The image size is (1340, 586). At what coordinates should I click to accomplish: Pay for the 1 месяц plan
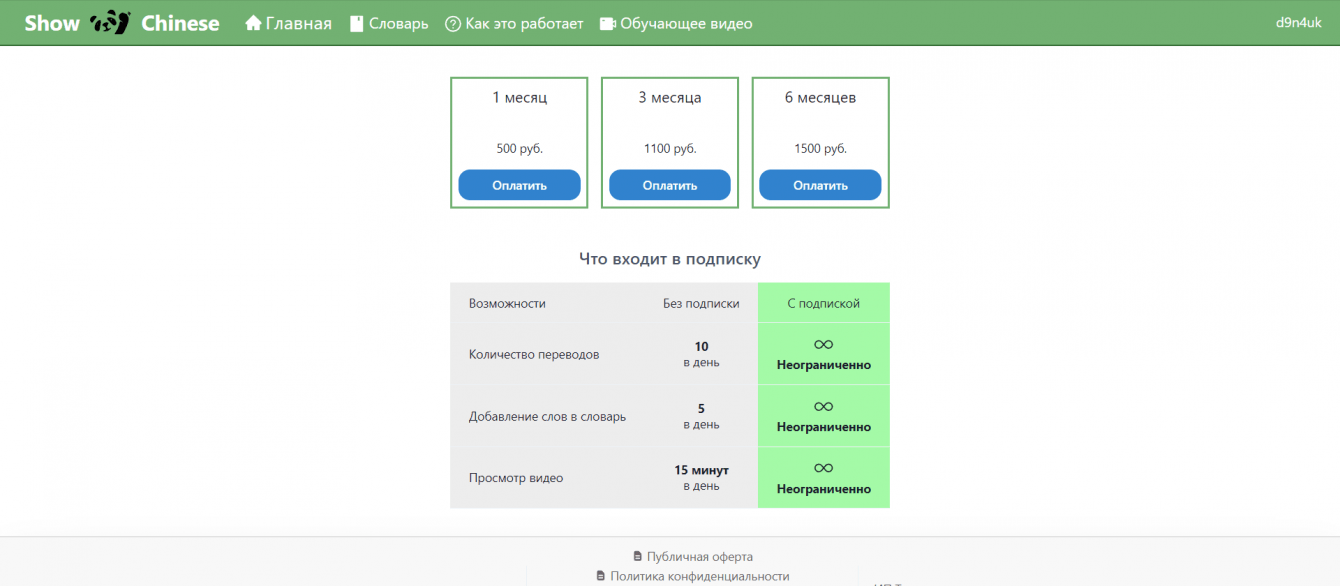[519, 185]
